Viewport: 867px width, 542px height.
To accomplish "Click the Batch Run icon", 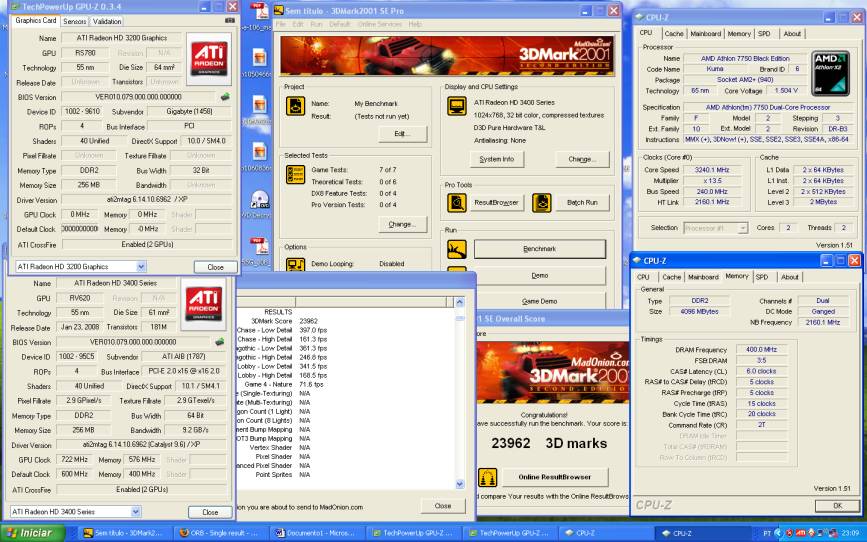I will (x=541, y=203).
